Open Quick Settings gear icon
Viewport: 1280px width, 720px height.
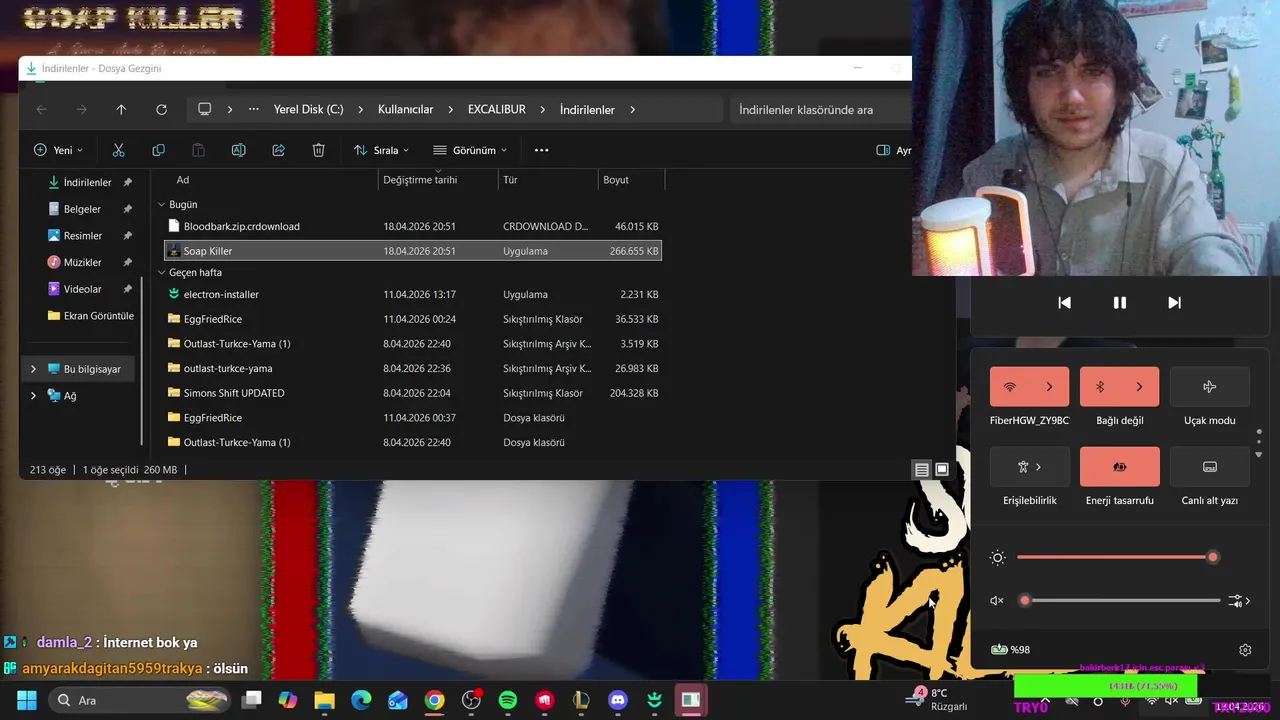[x=1245, y=650]
